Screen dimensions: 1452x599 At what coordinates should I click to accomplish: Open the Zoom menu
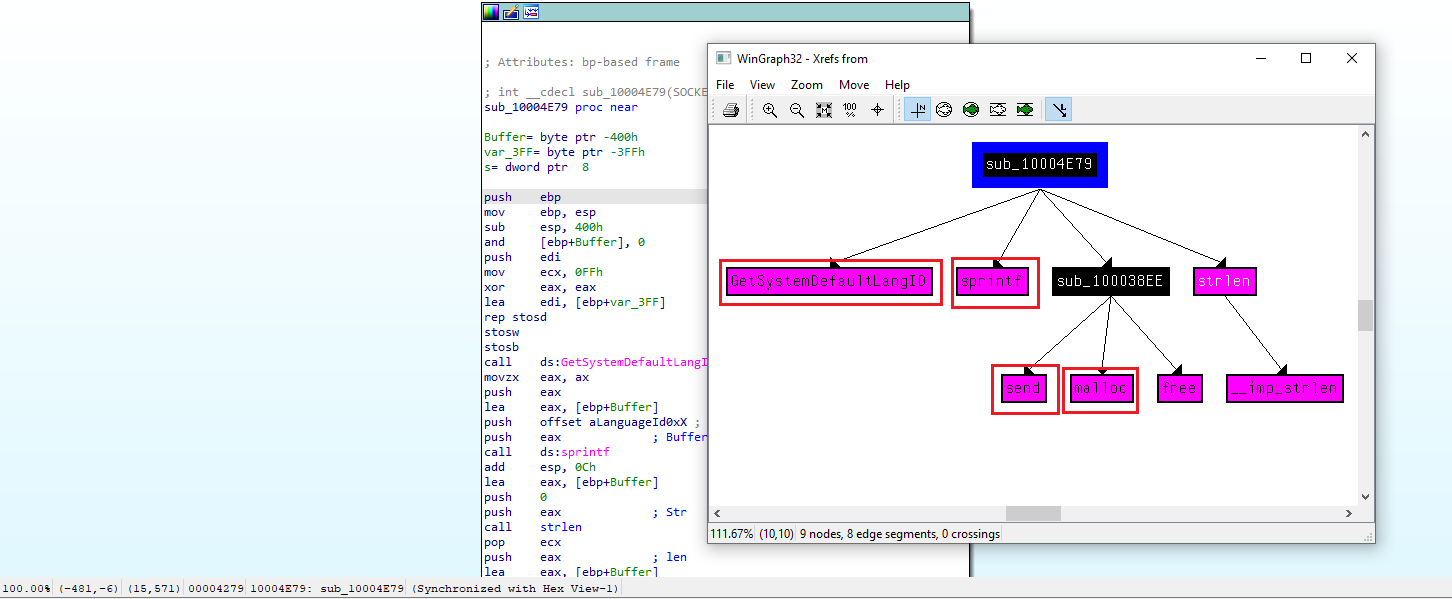[806, 85]
